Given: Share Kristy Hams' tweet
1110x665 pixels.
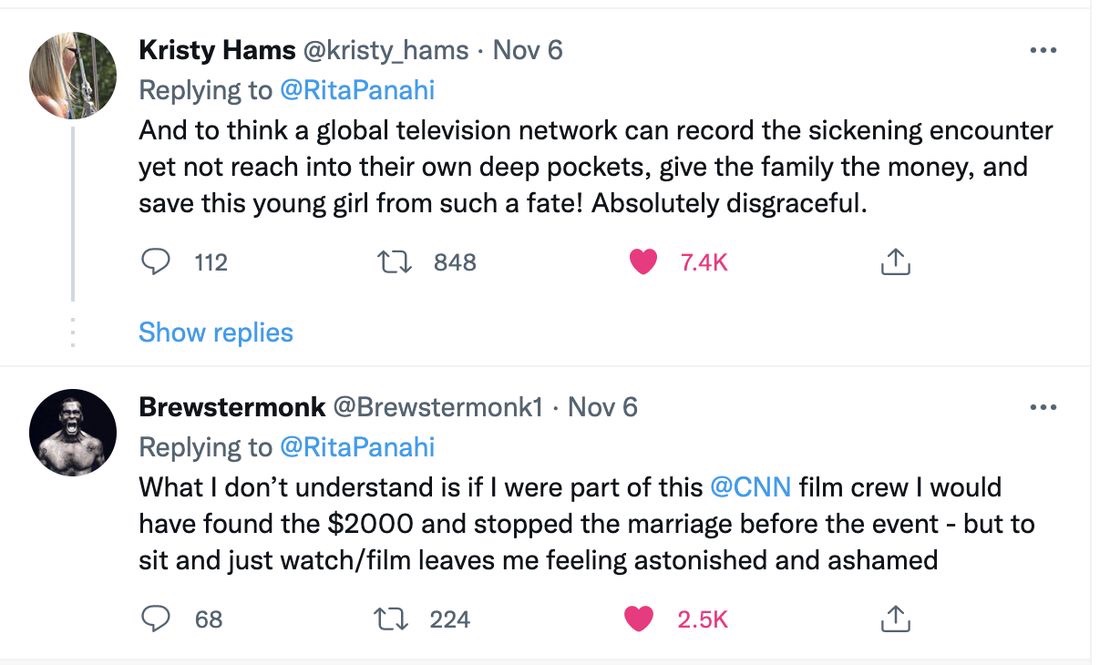Looking at the screenshot, I should tap(894, 262).
